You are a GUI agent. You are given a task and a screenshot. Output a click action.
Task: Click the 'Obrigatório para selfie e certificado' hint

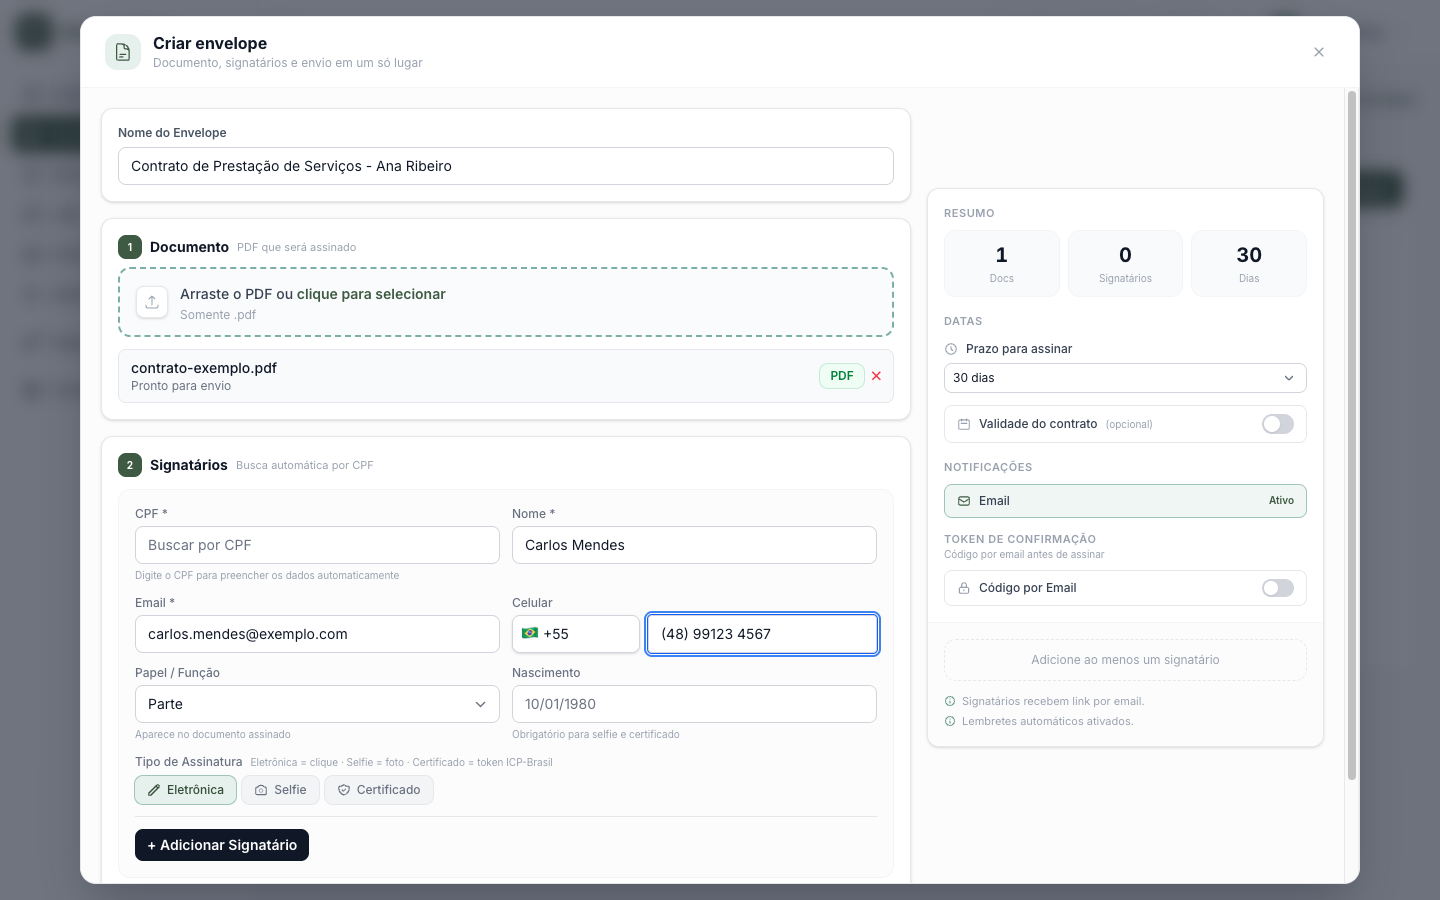pos(596,734)
